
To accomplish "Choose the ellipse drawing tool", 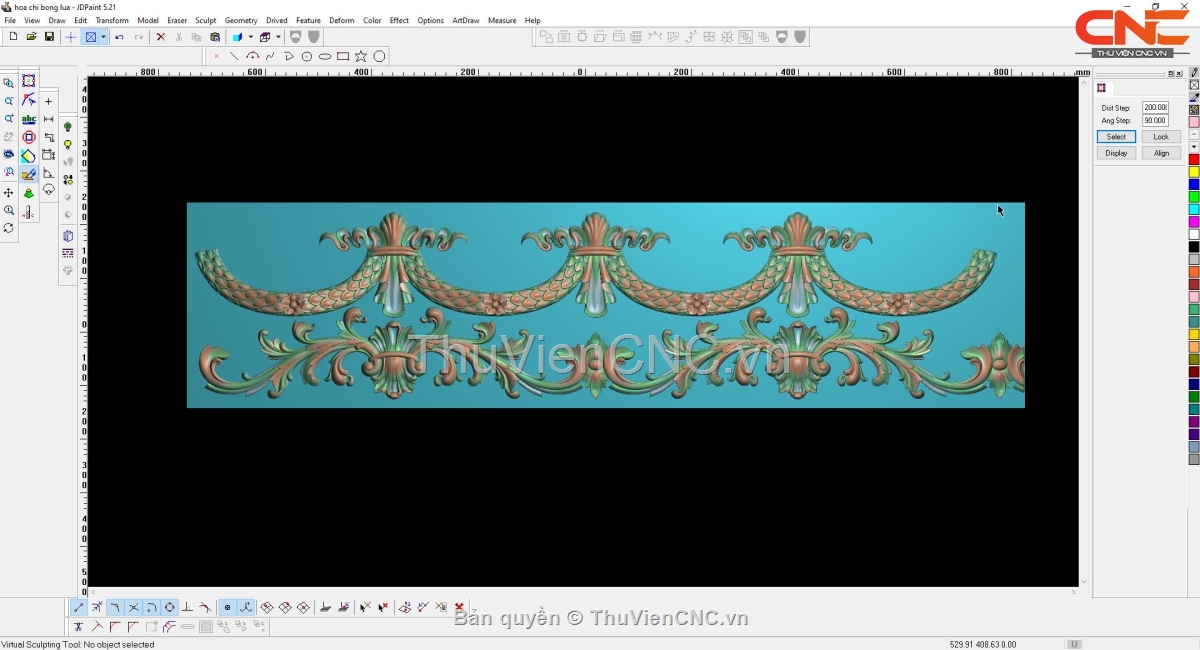I will pos(325,56).
